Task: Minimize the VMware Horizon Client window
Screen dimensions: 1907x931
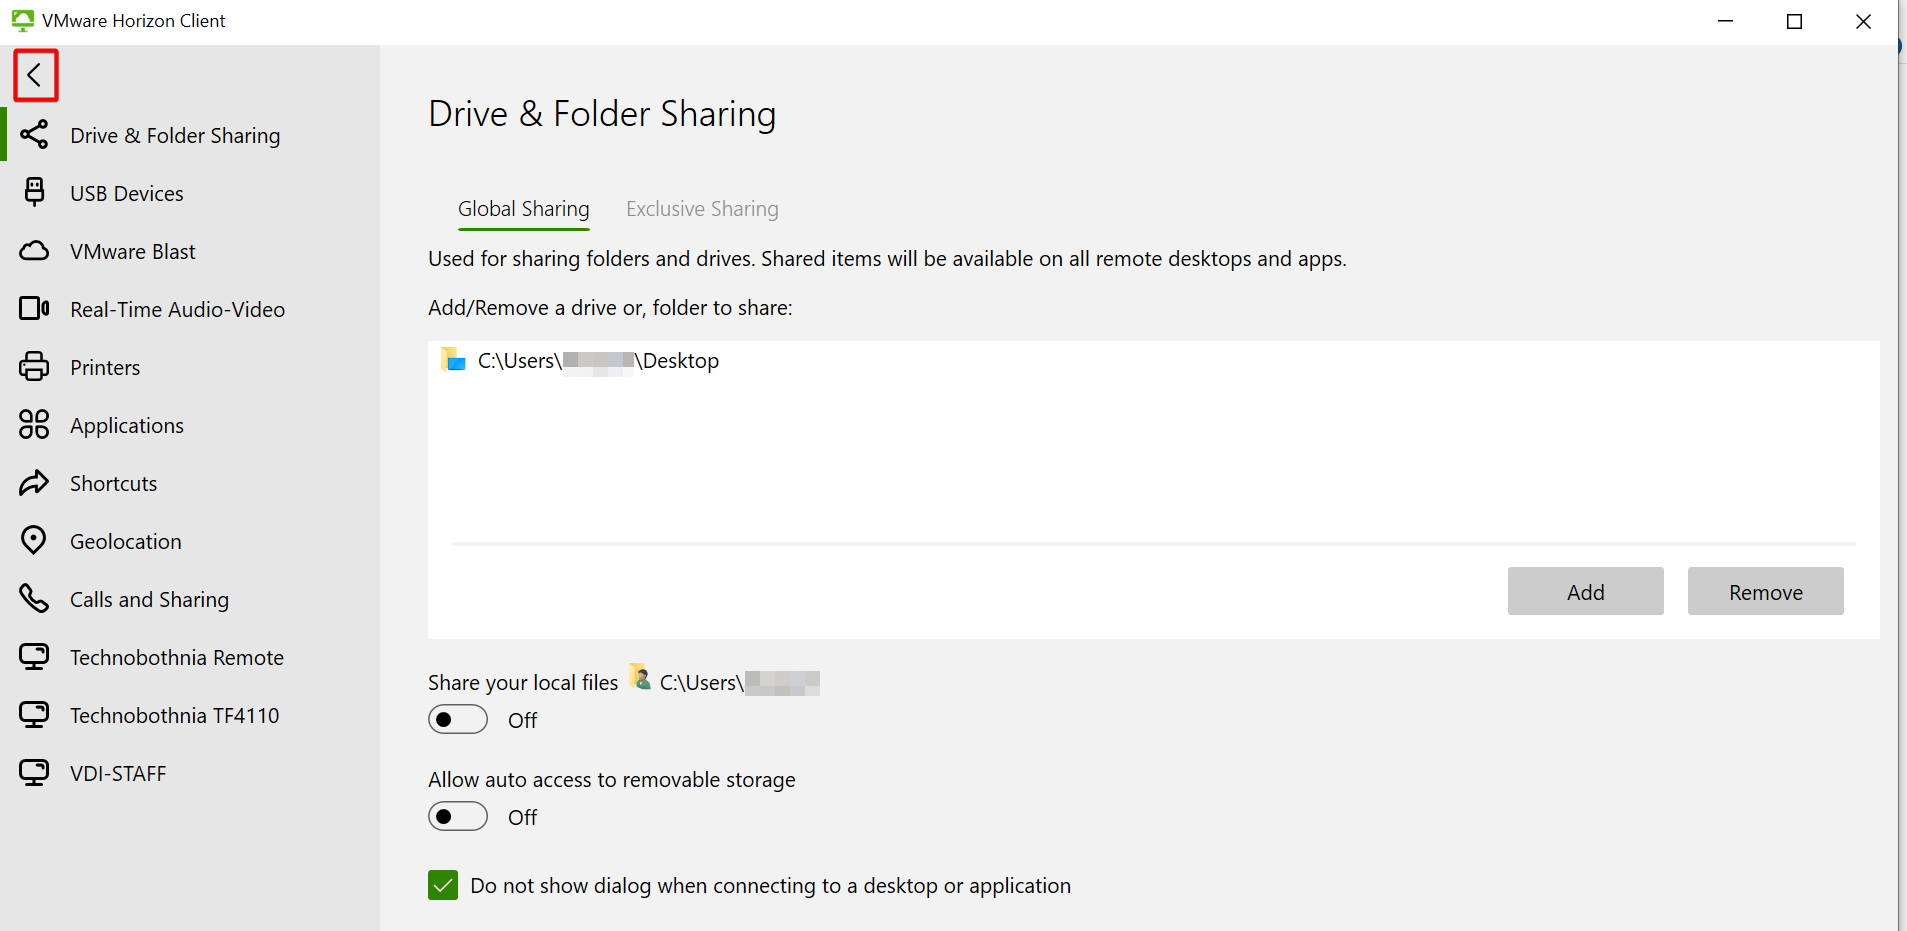Action: [x=1725, y=21]
